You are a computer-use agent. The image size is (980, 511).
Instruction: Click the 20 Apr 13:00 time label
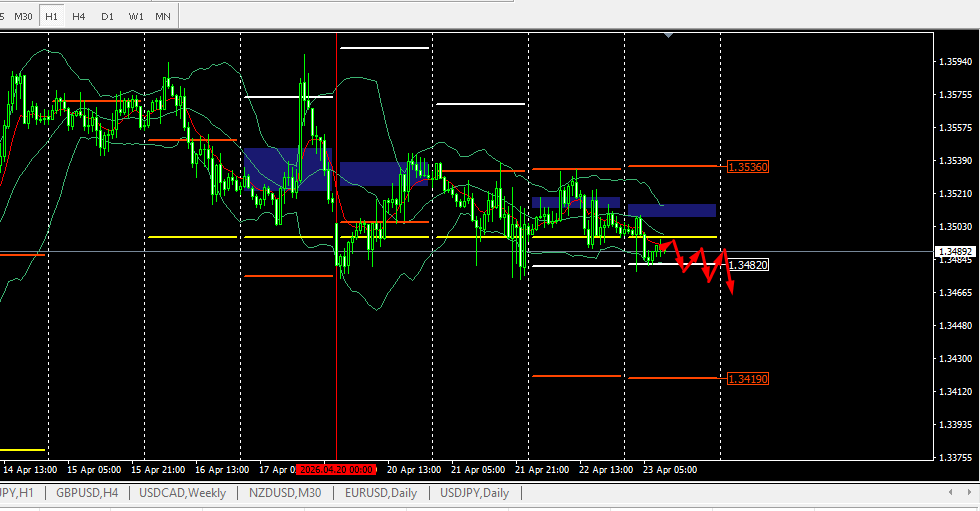(x=414, y=470)
